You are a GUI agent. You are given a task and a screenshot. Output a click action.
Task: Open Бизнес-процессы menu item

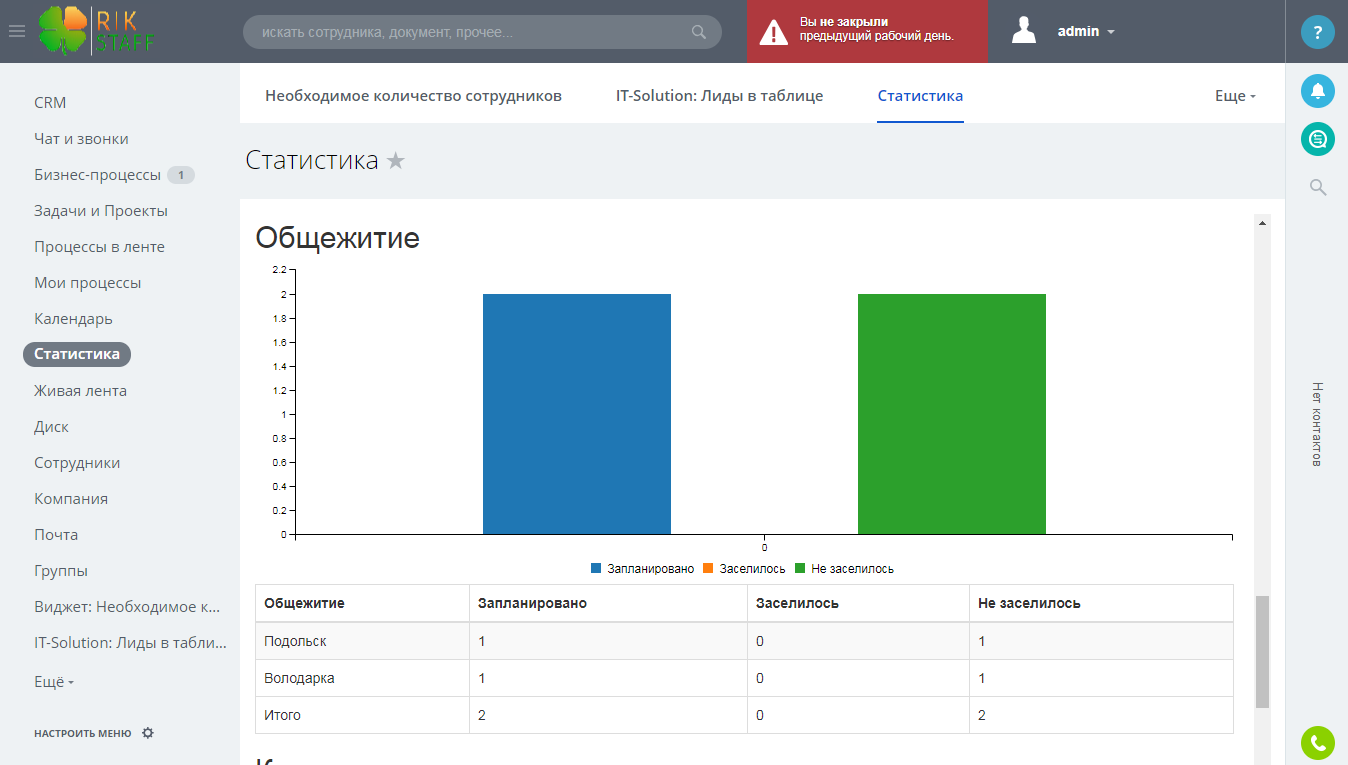tap(97, 175)
